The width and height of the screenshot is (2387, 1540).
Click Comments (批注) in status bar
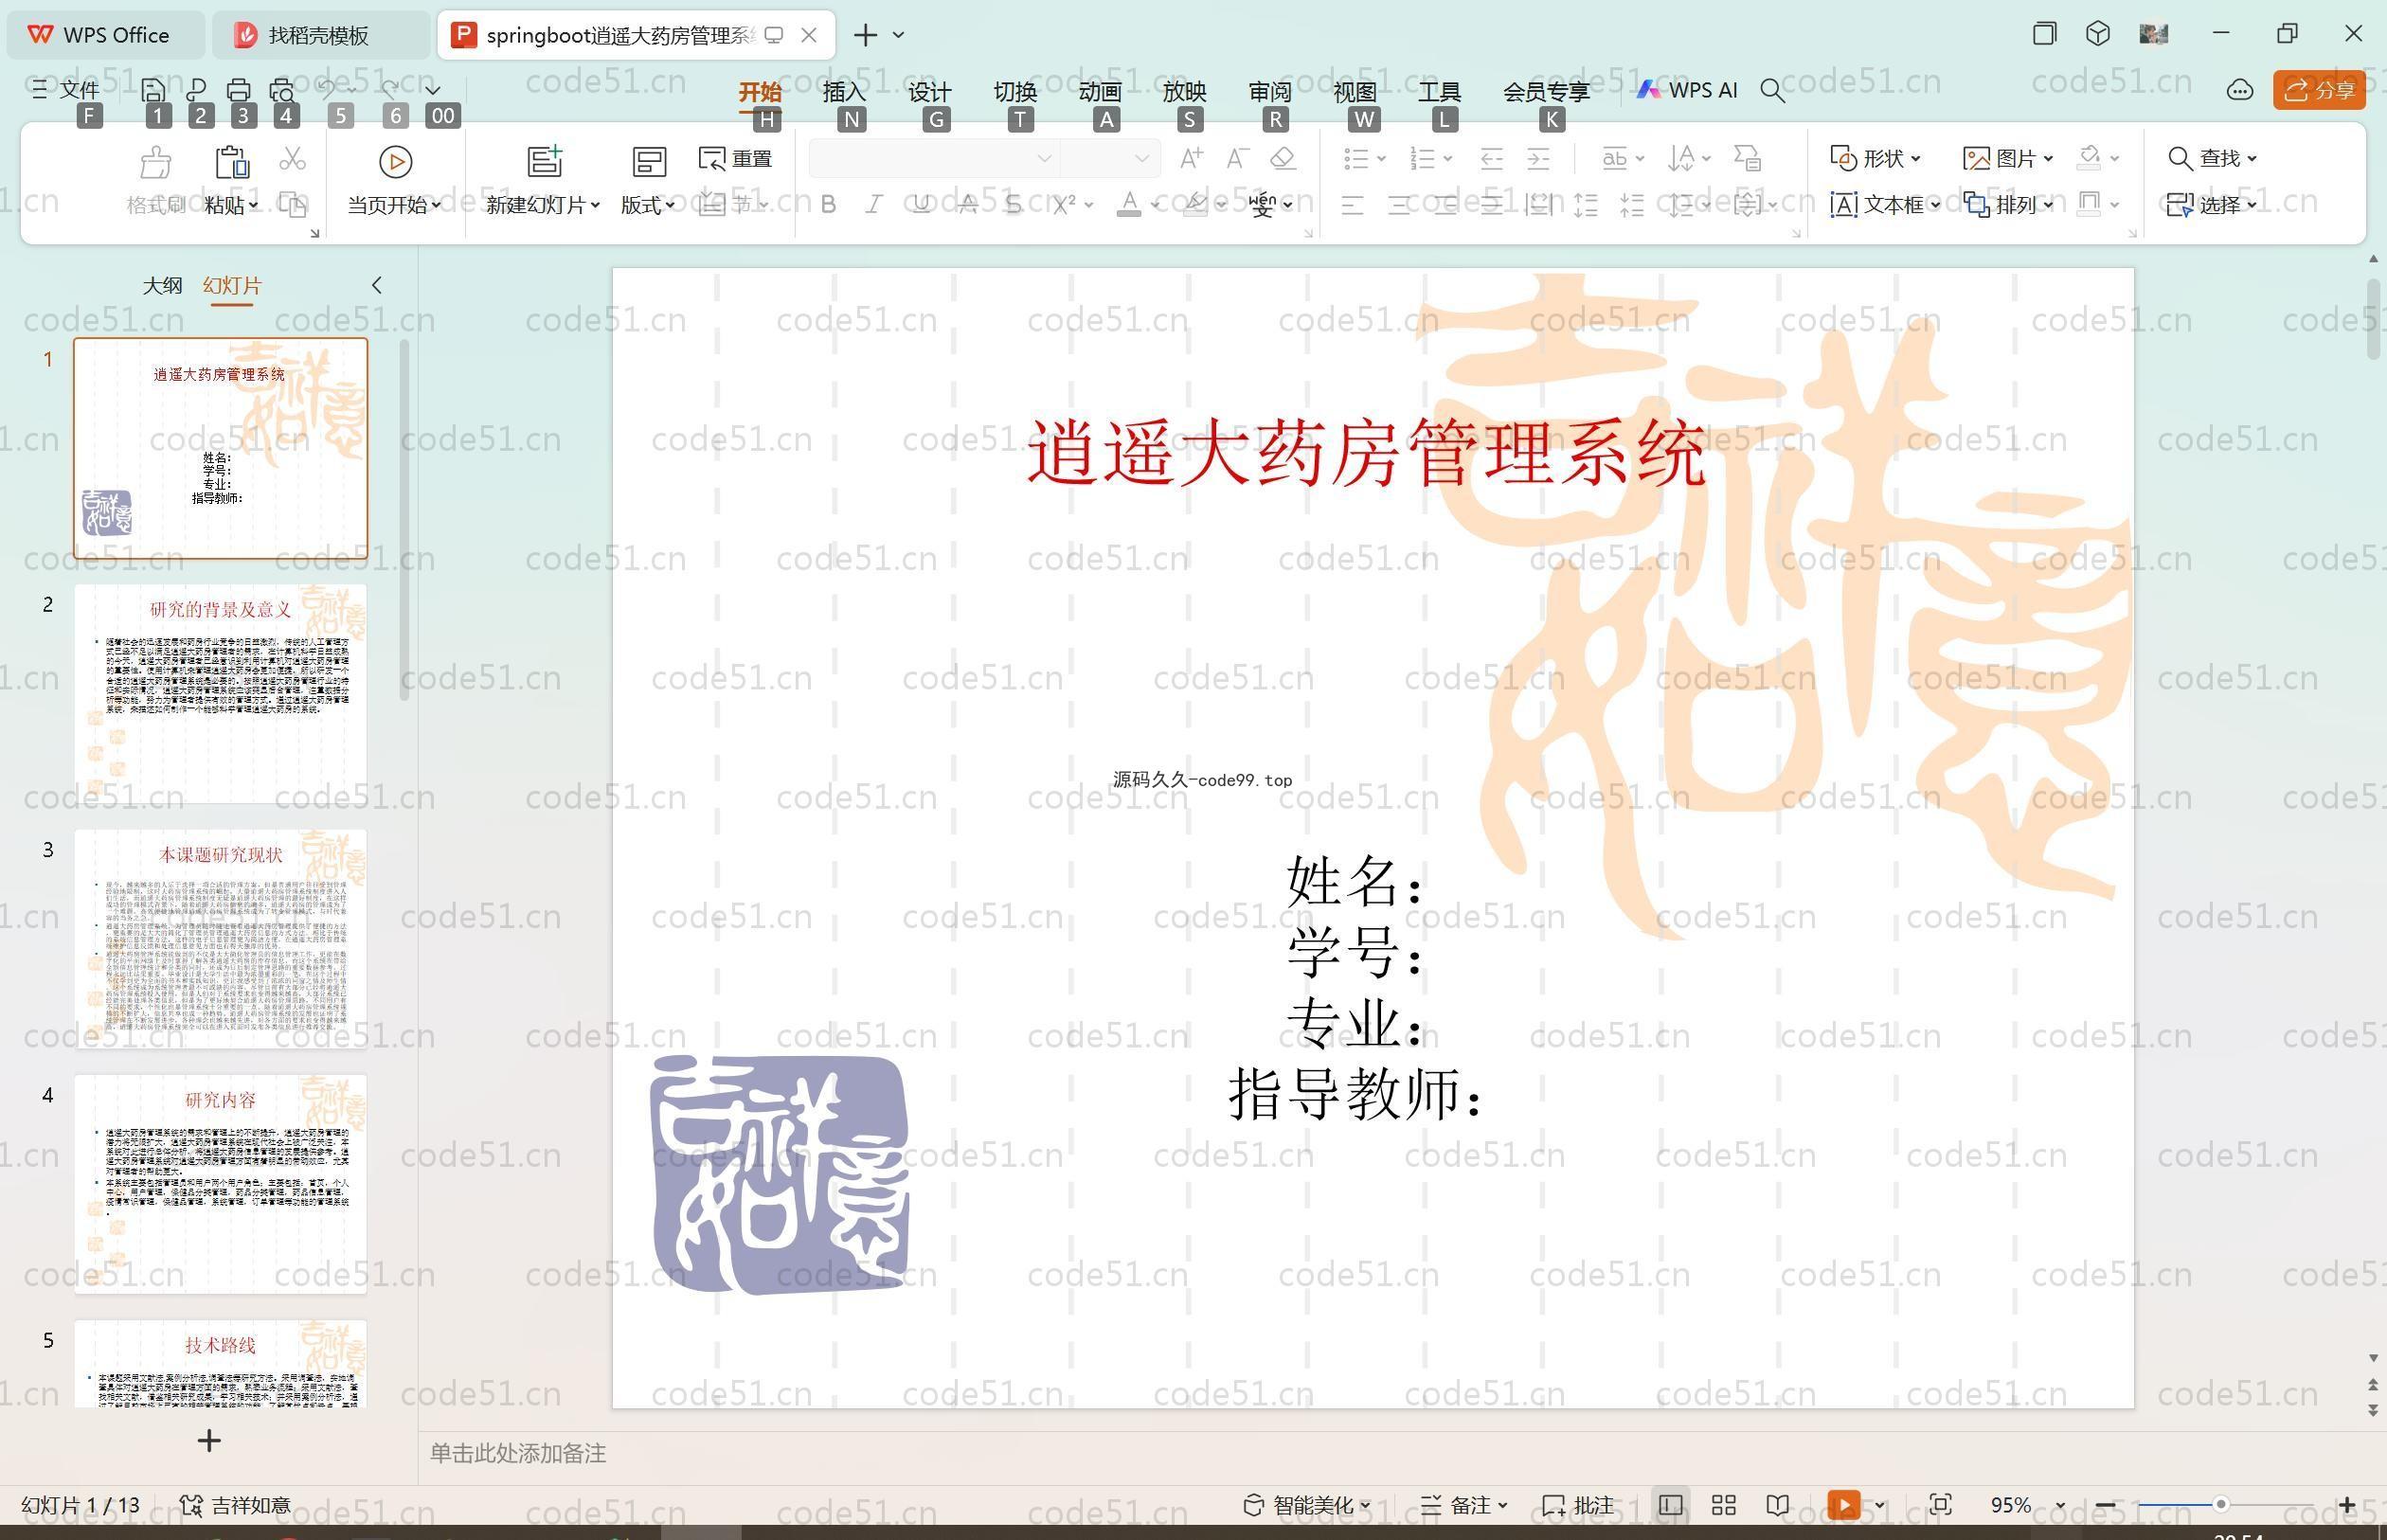(1578, 1505)
